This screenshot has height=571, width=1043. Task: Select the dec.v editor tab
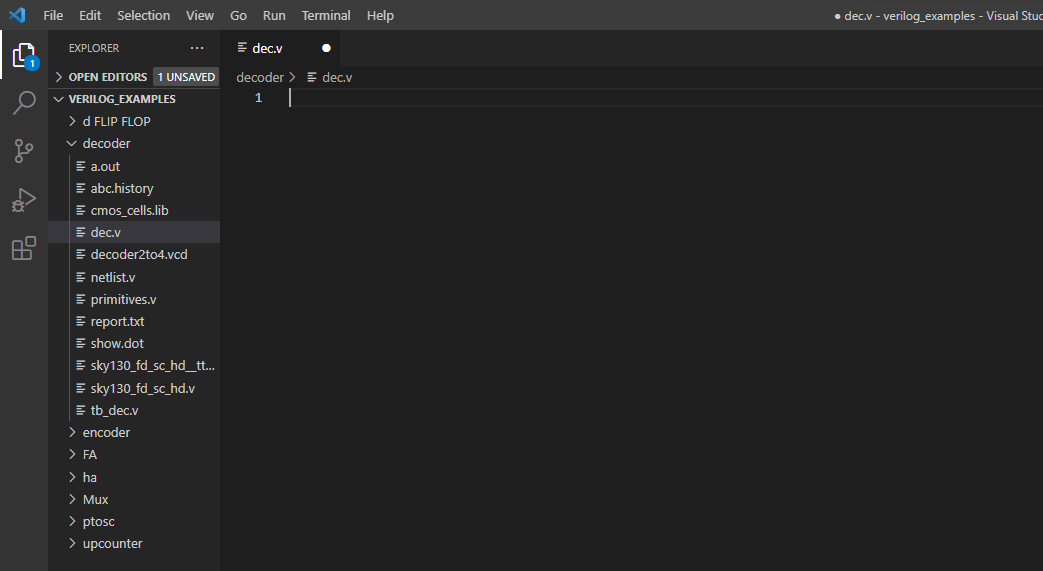tap(281, 48)
